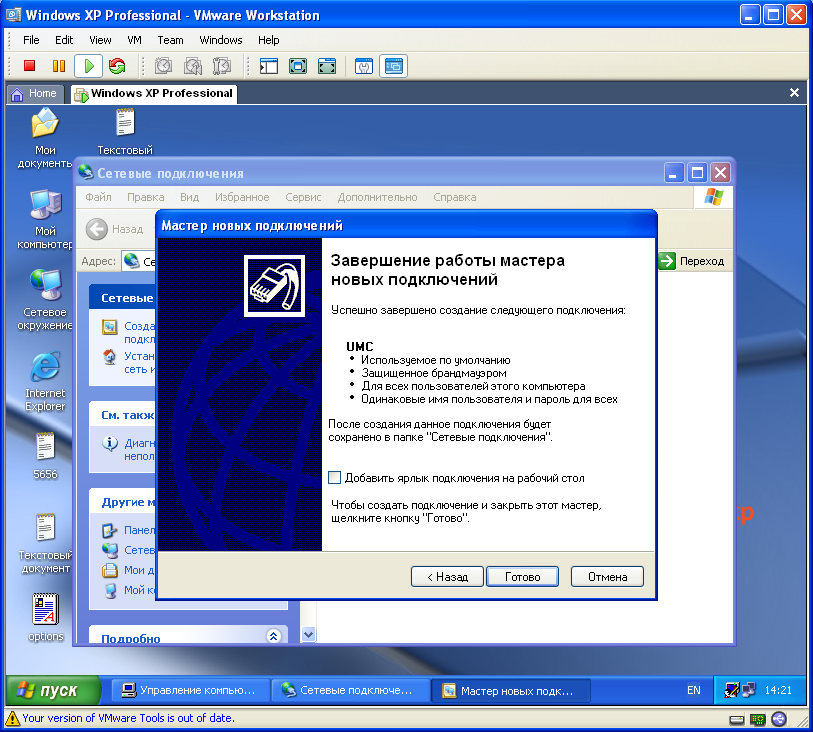This screenshot has width=813, height=732.
Task: Open the options file on desktop
Action: [x=46, y=617]
